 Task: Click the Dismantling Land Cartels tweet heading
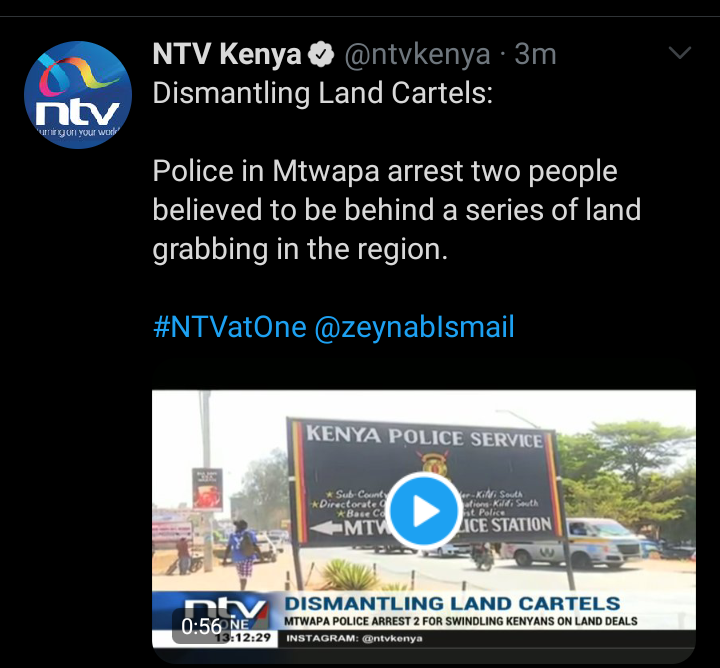coord(322,93)
